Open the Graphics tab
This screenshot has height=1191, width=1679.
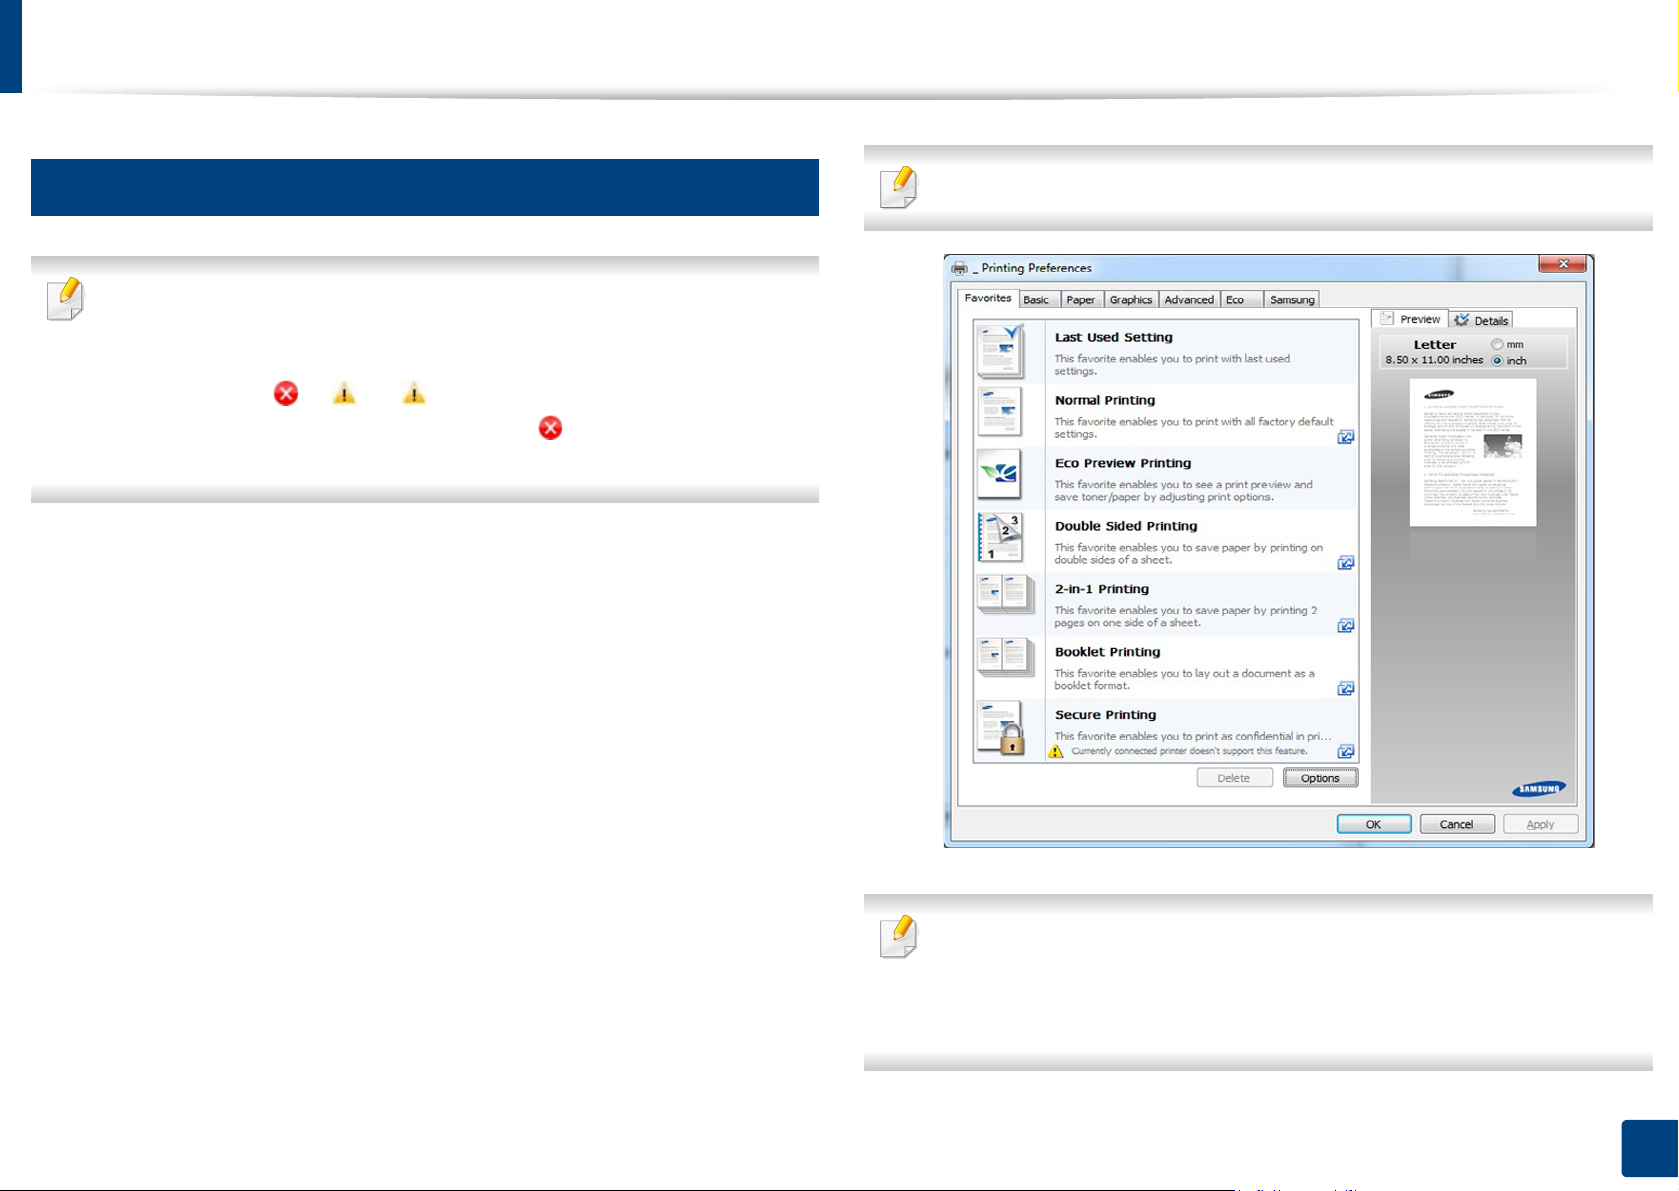(1131, 300)
